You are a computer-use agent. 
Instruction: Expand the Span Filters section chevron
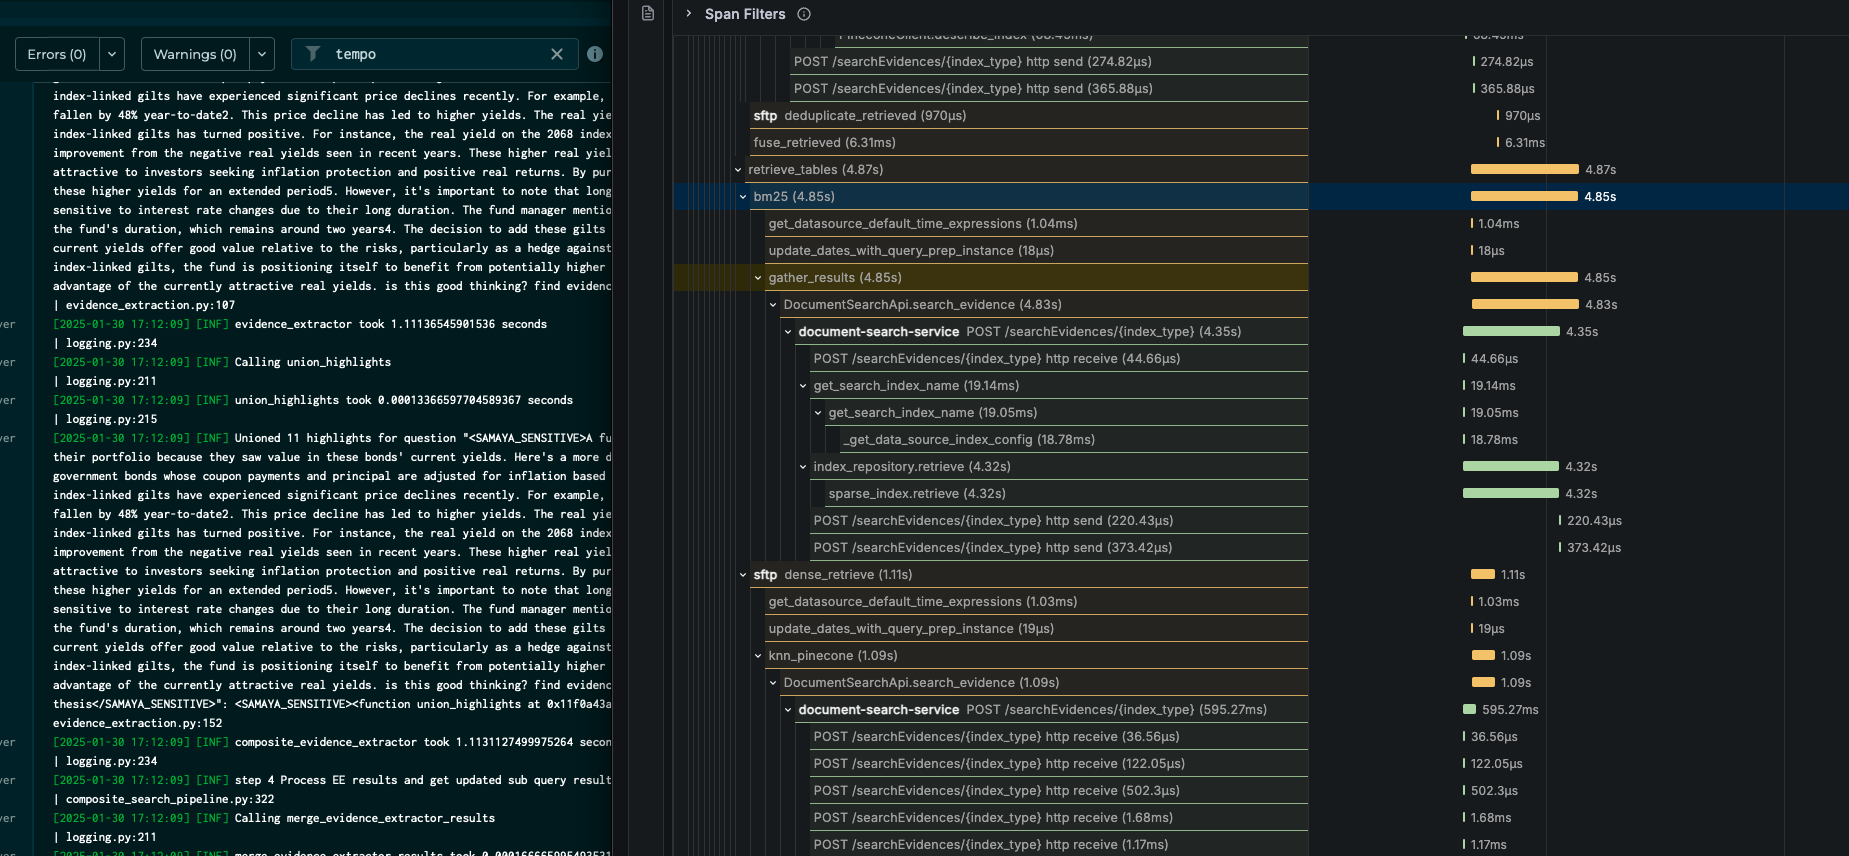(x=688, y=14)
